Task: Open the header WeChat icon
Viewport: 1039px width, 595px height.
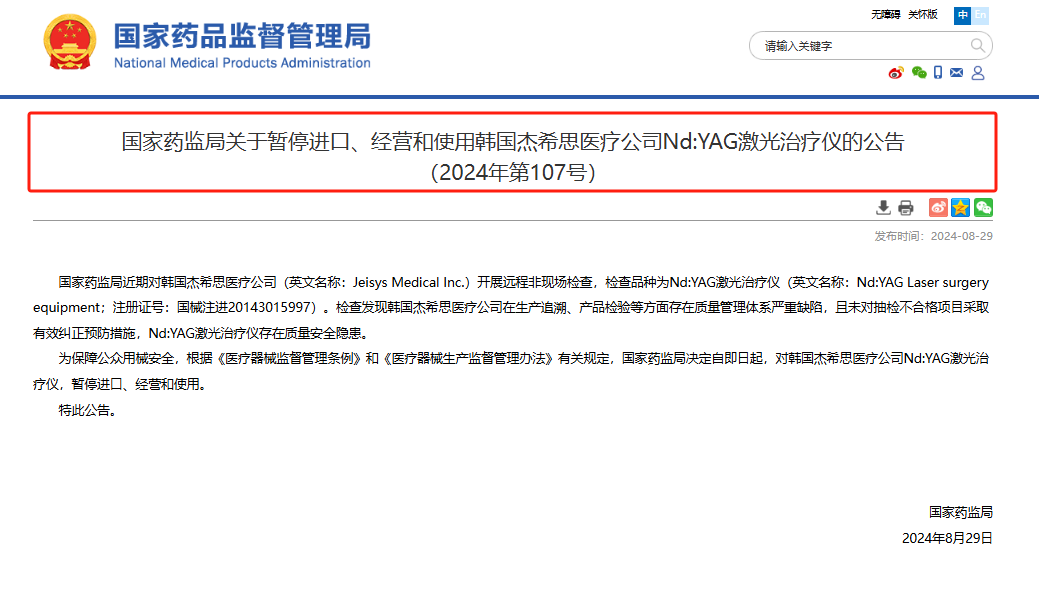Action: pyautogui.click(x=919, y=73)
